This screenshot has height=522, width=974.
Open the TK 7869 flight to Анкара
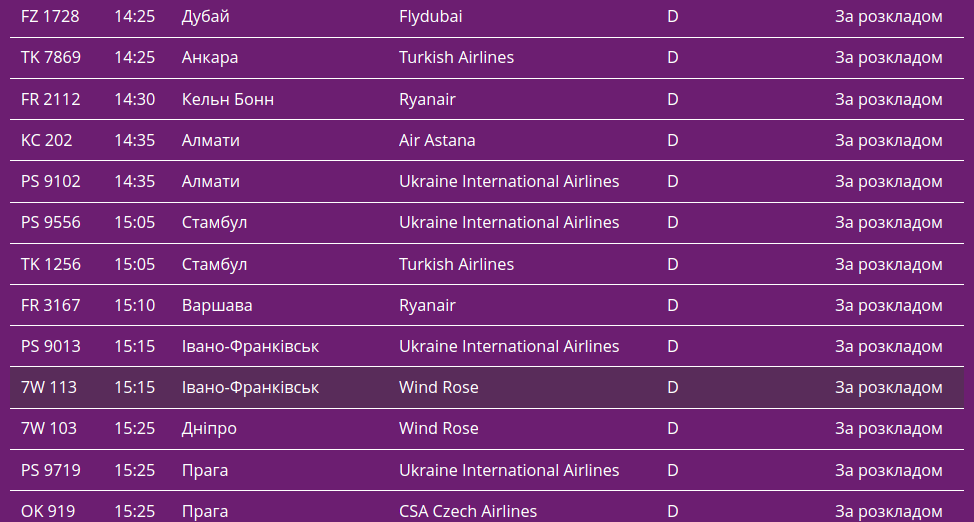point(51,58)
